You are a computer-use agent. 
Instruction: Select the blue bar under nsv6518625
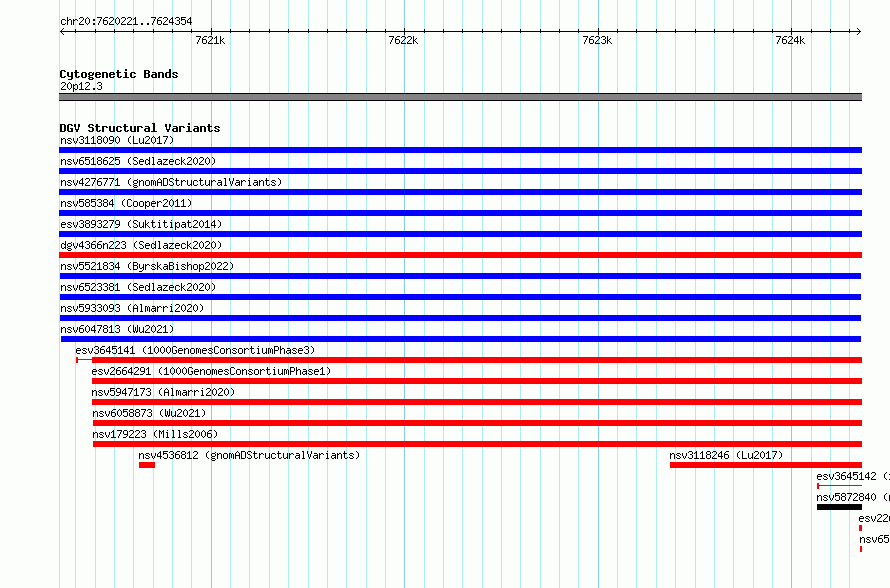click(460, 171)
